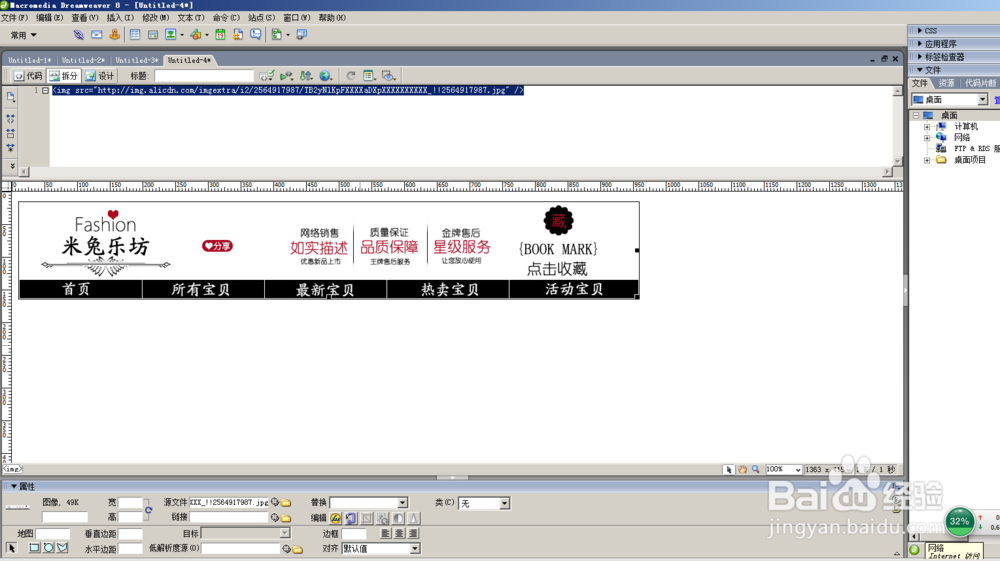Click the Templates insert icon

[277, 35]
